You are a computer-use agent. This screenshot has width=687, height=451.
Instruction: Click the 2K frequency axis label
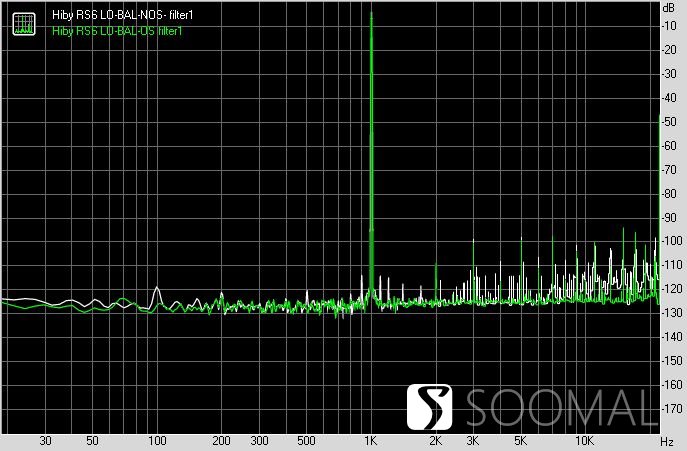click(x=436, y=441)
